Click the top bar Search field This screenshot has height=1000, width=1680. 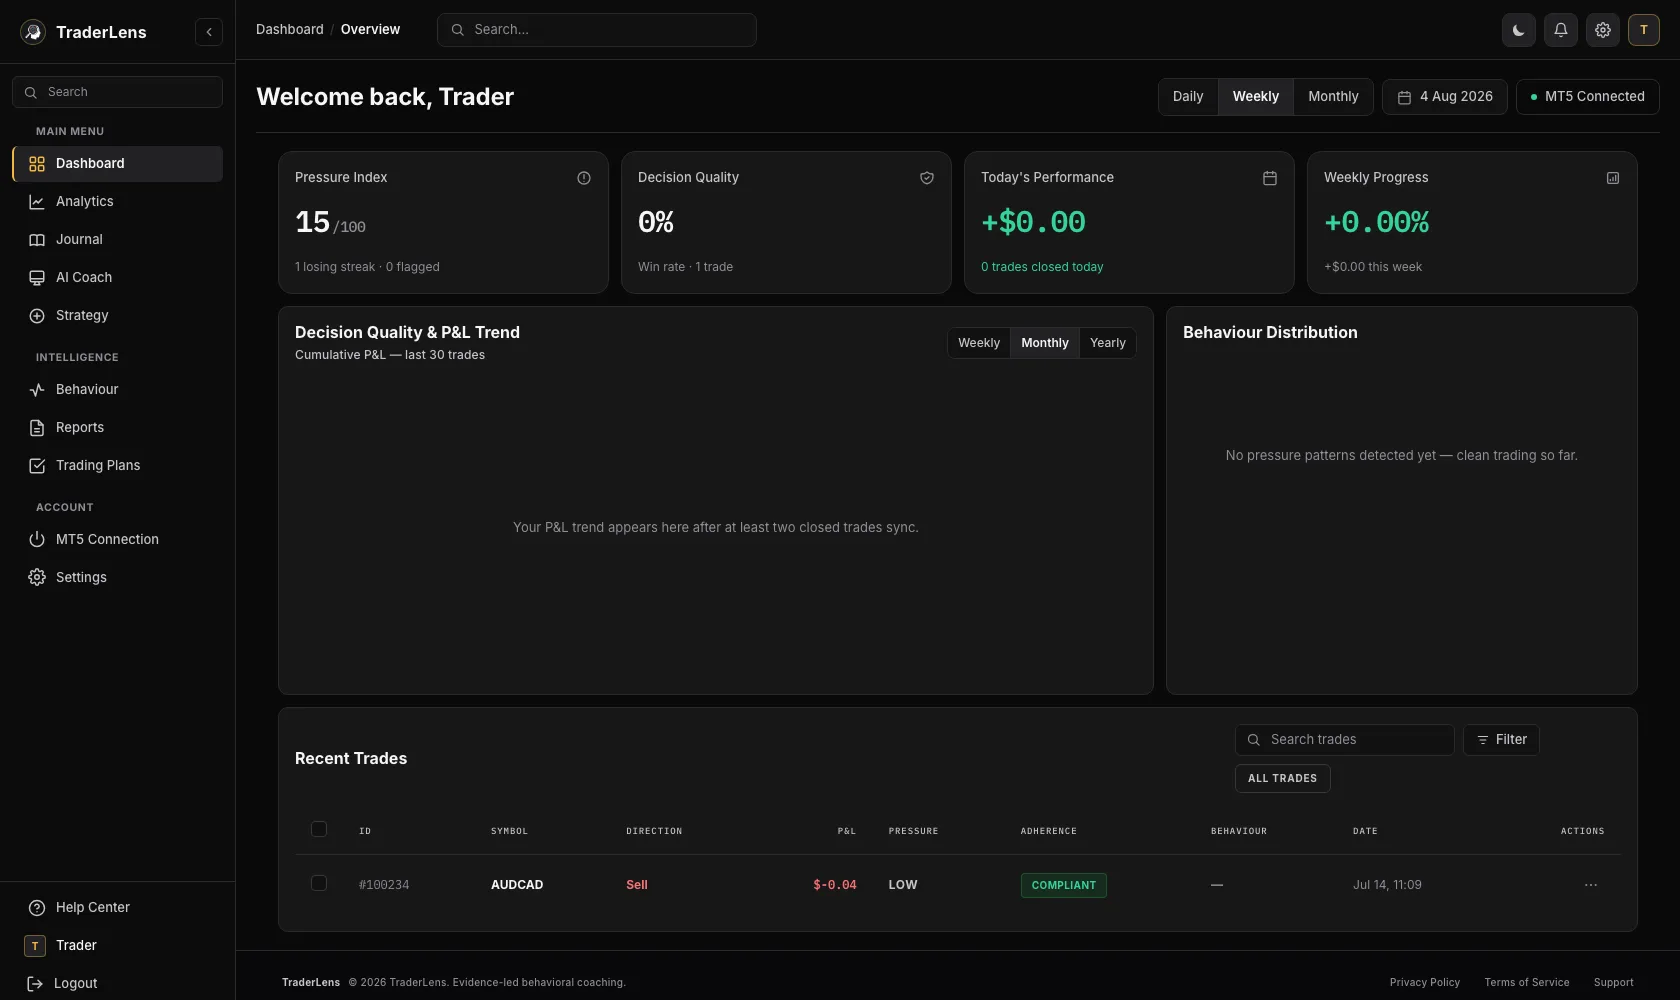pos(596,30)
